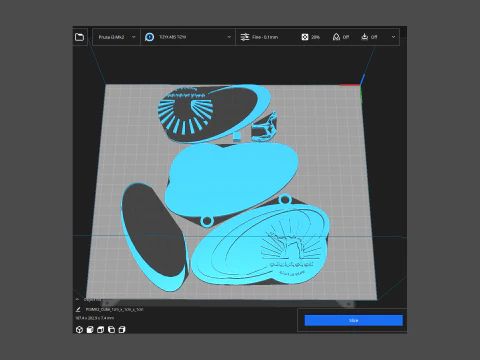Select the top view cube icon

coord(101,330)
